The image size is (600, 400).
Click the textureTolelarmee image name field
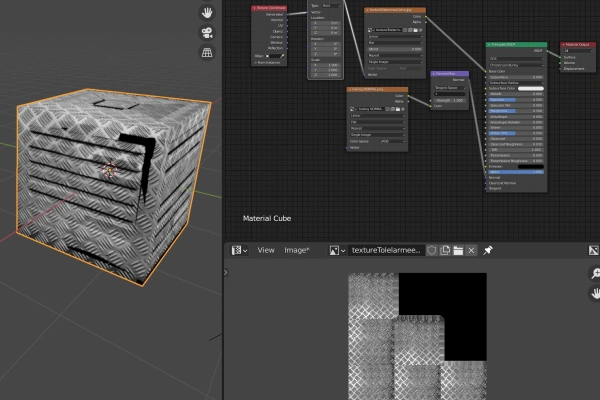click(x=386, y=250)
